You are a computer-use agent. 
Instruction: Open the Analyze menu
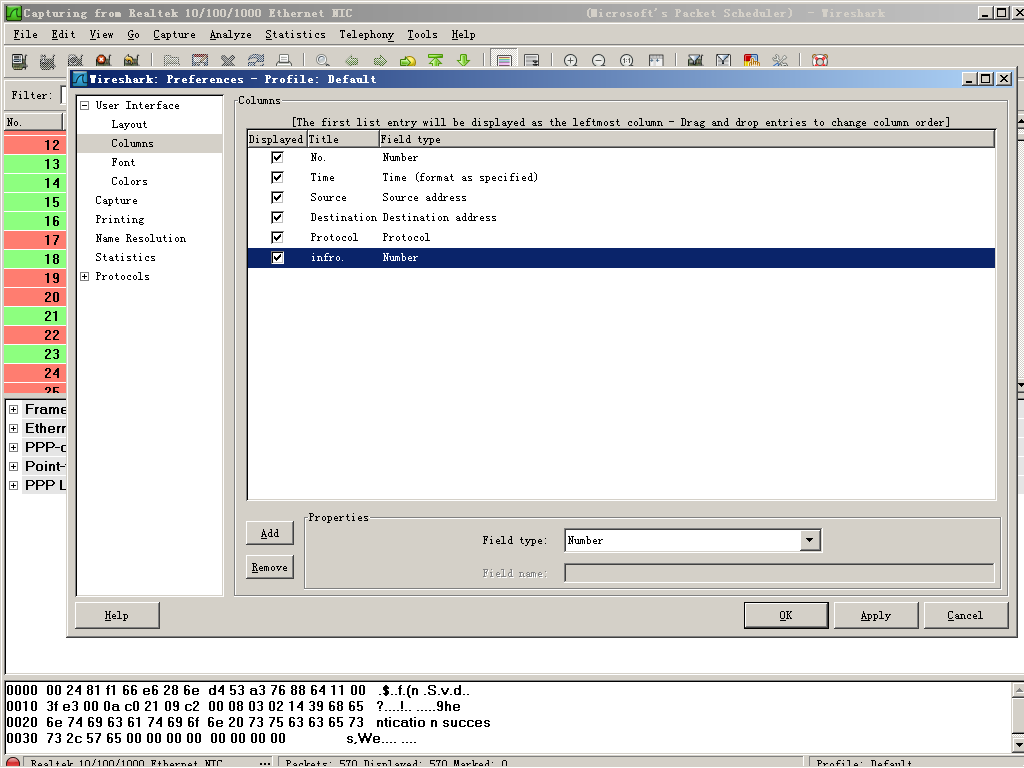(x=231, y=35)
